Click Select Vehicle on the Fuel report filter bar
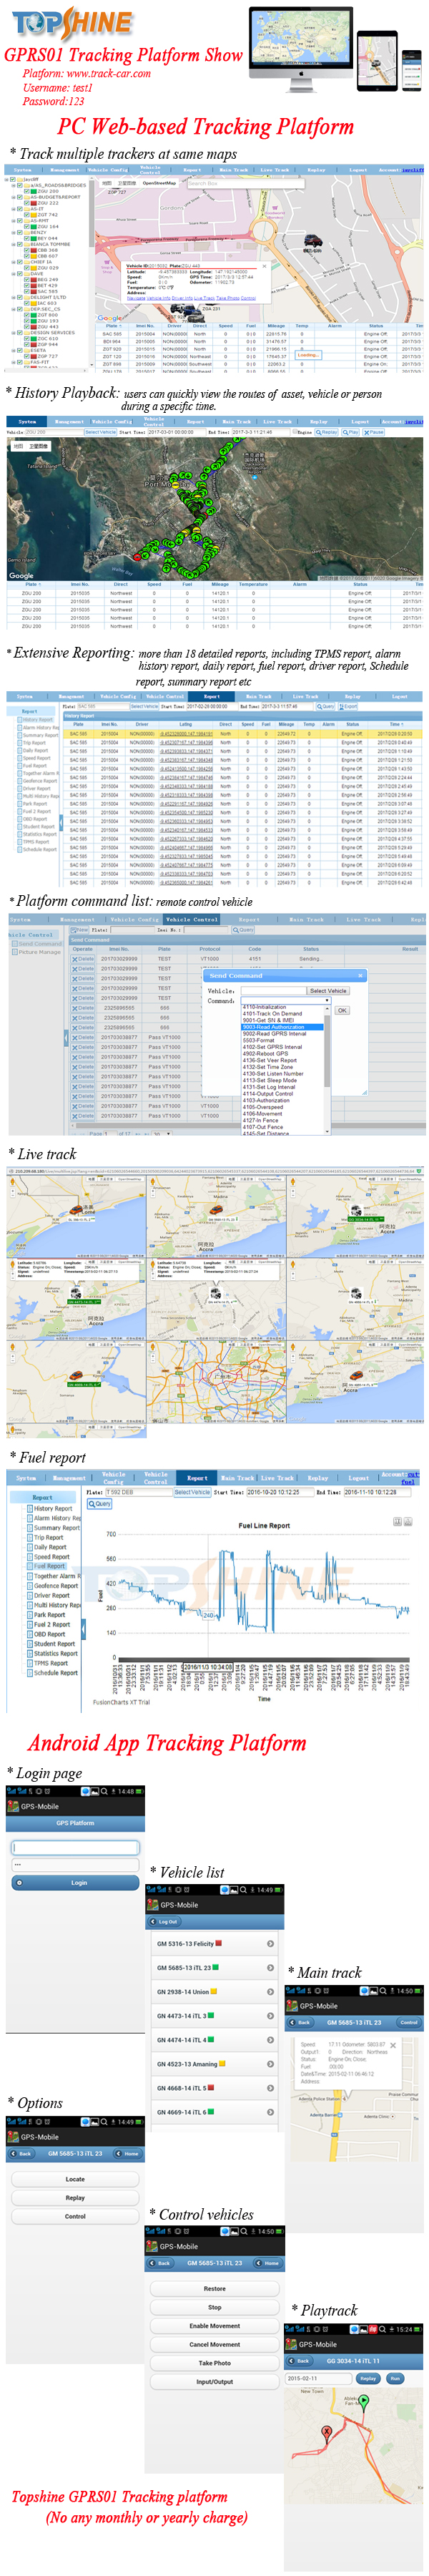The width and height of the screenshot is (429, 2576). tap(192, 1491)
